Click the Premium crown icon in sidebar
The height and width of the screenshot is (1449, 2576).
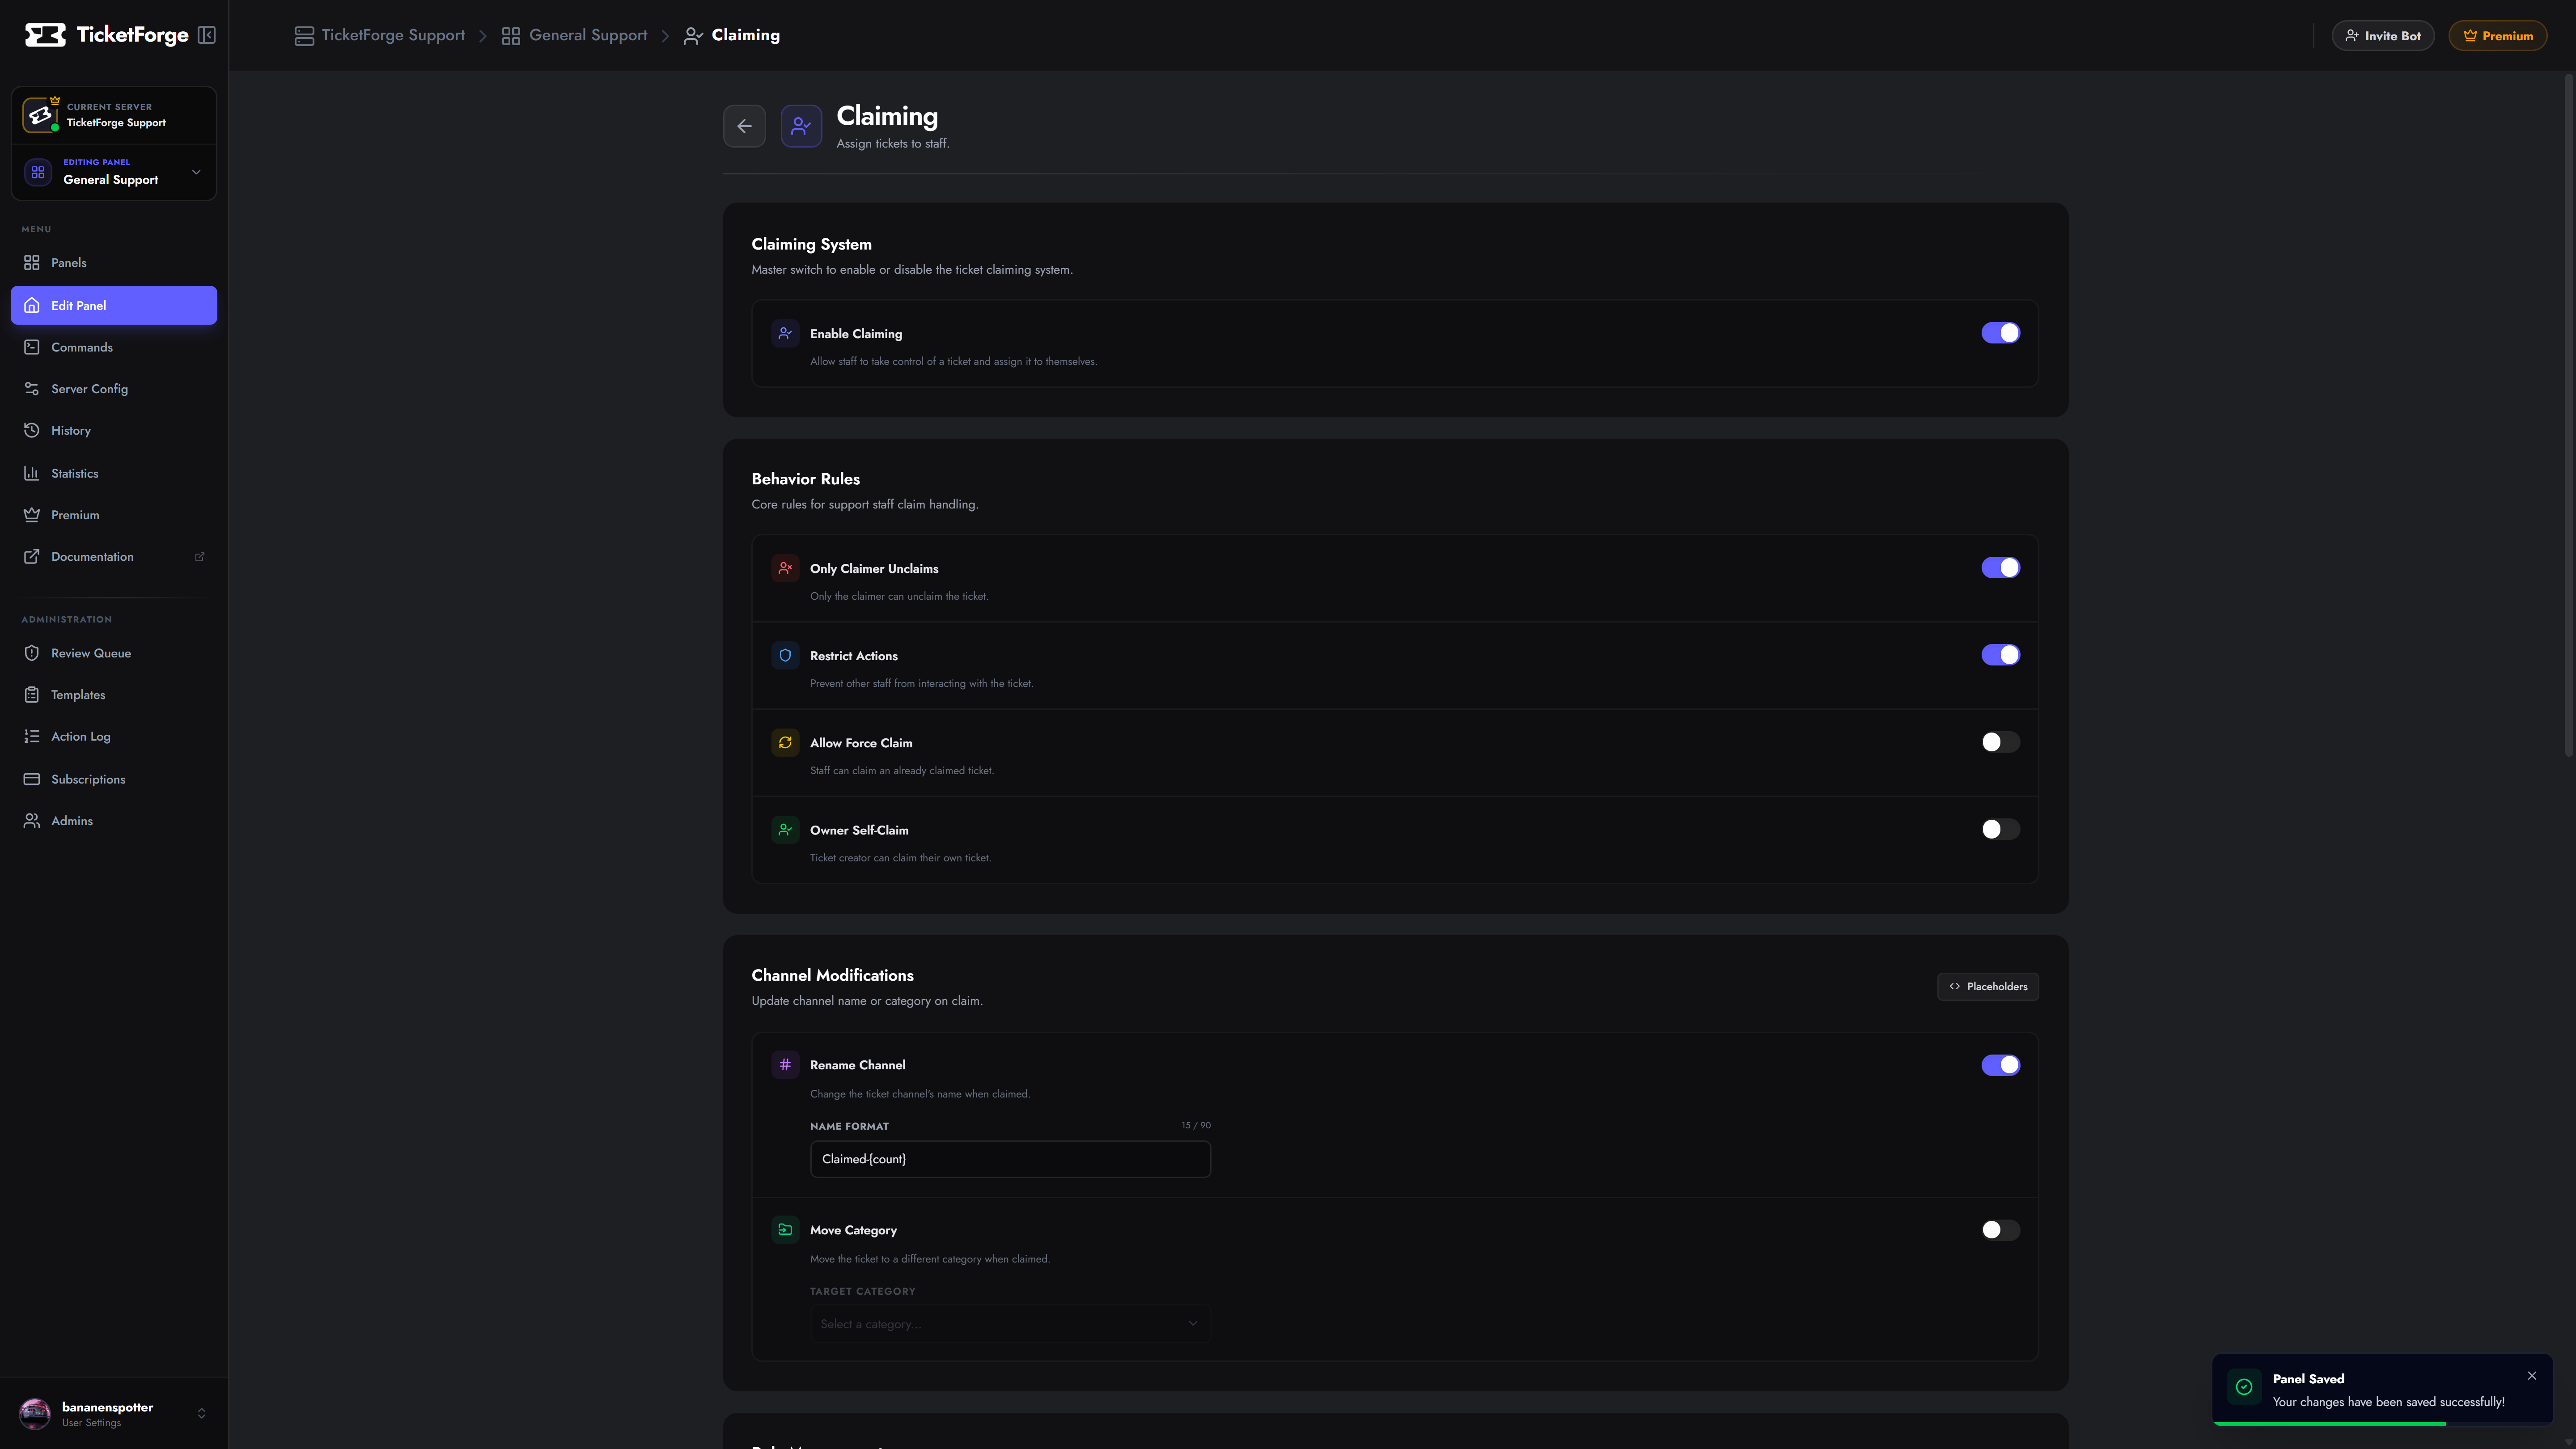[x=32, y=515]
